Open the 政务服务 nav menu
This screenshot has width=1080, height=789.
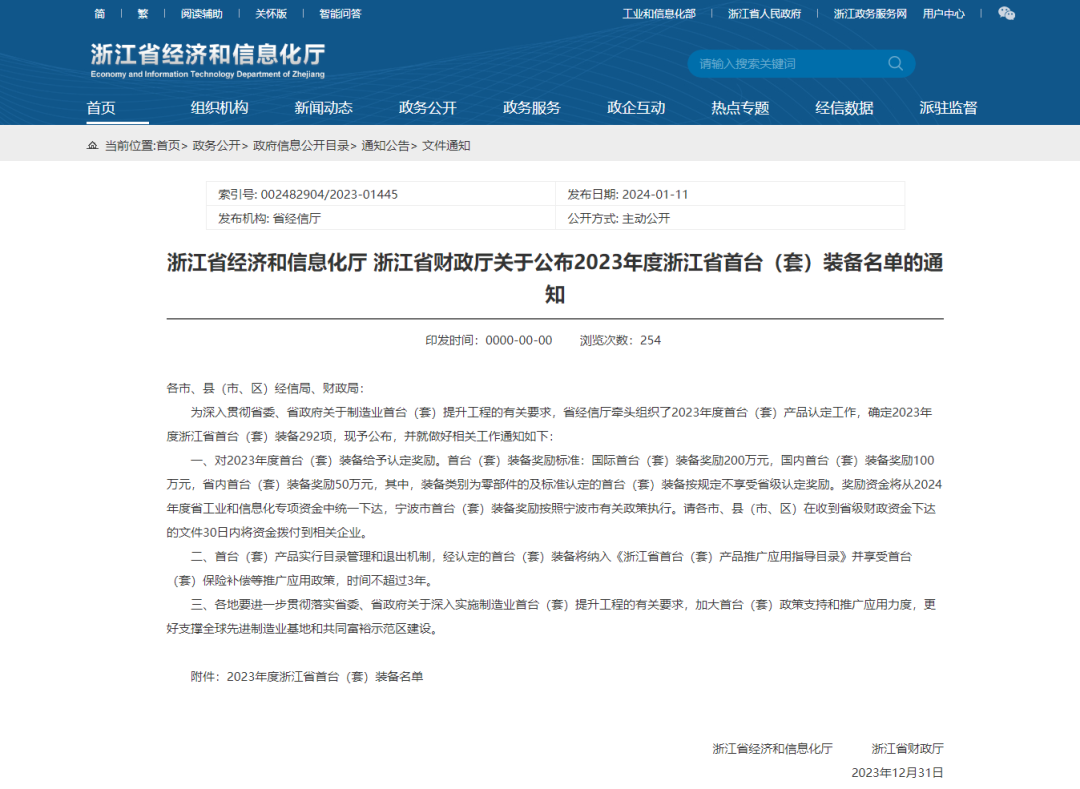pyautogui.click(x=532, y=107)
